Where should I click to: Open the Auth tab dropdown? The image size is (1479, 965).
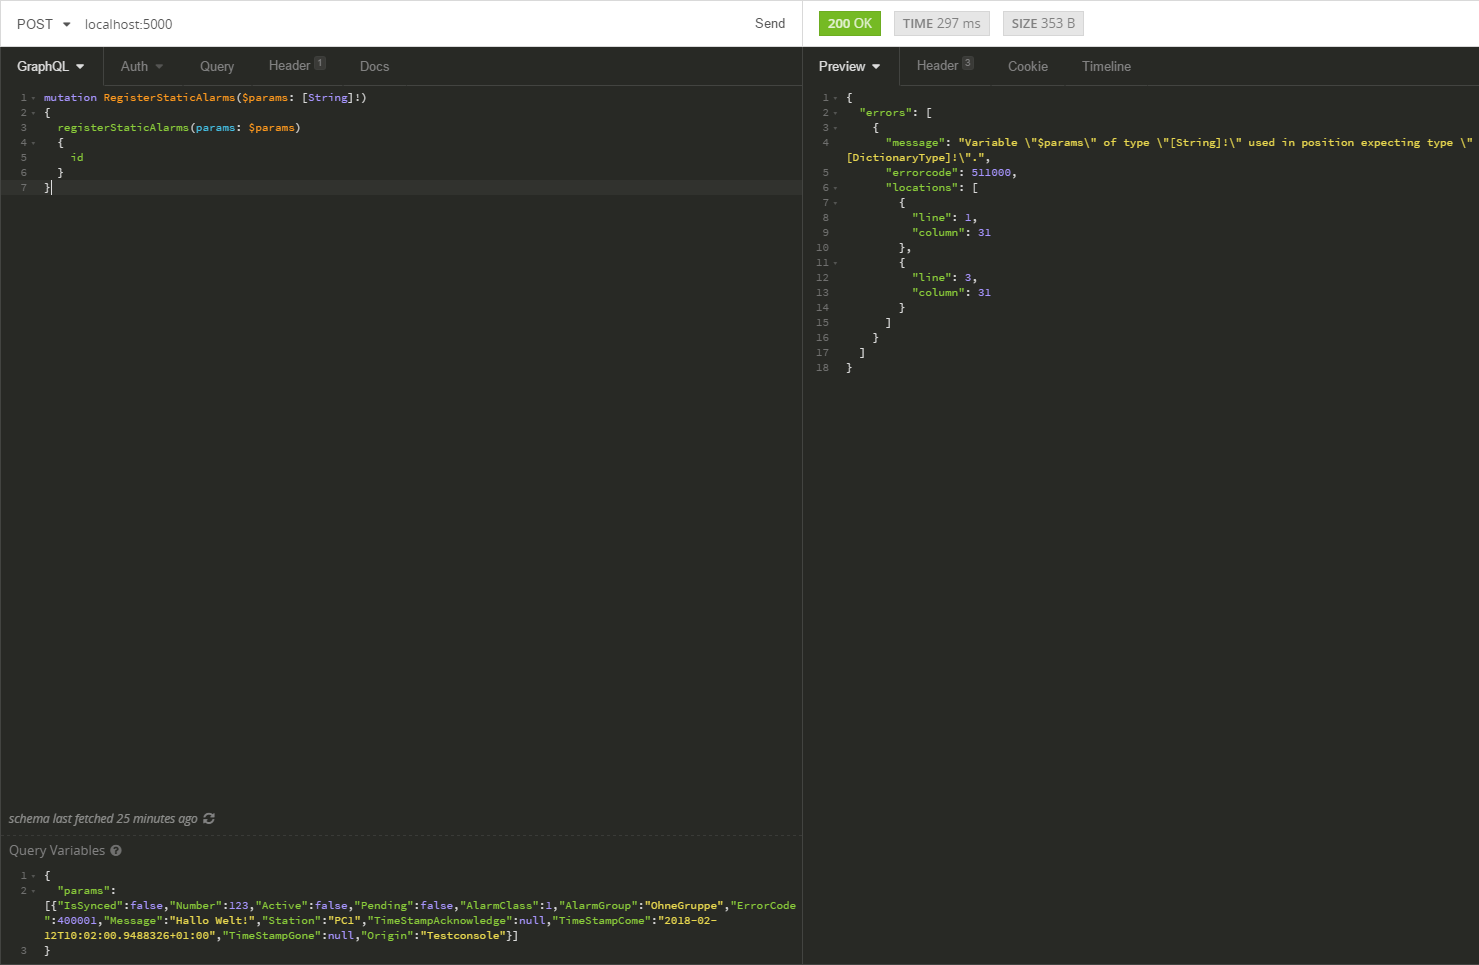click(142, 66)
